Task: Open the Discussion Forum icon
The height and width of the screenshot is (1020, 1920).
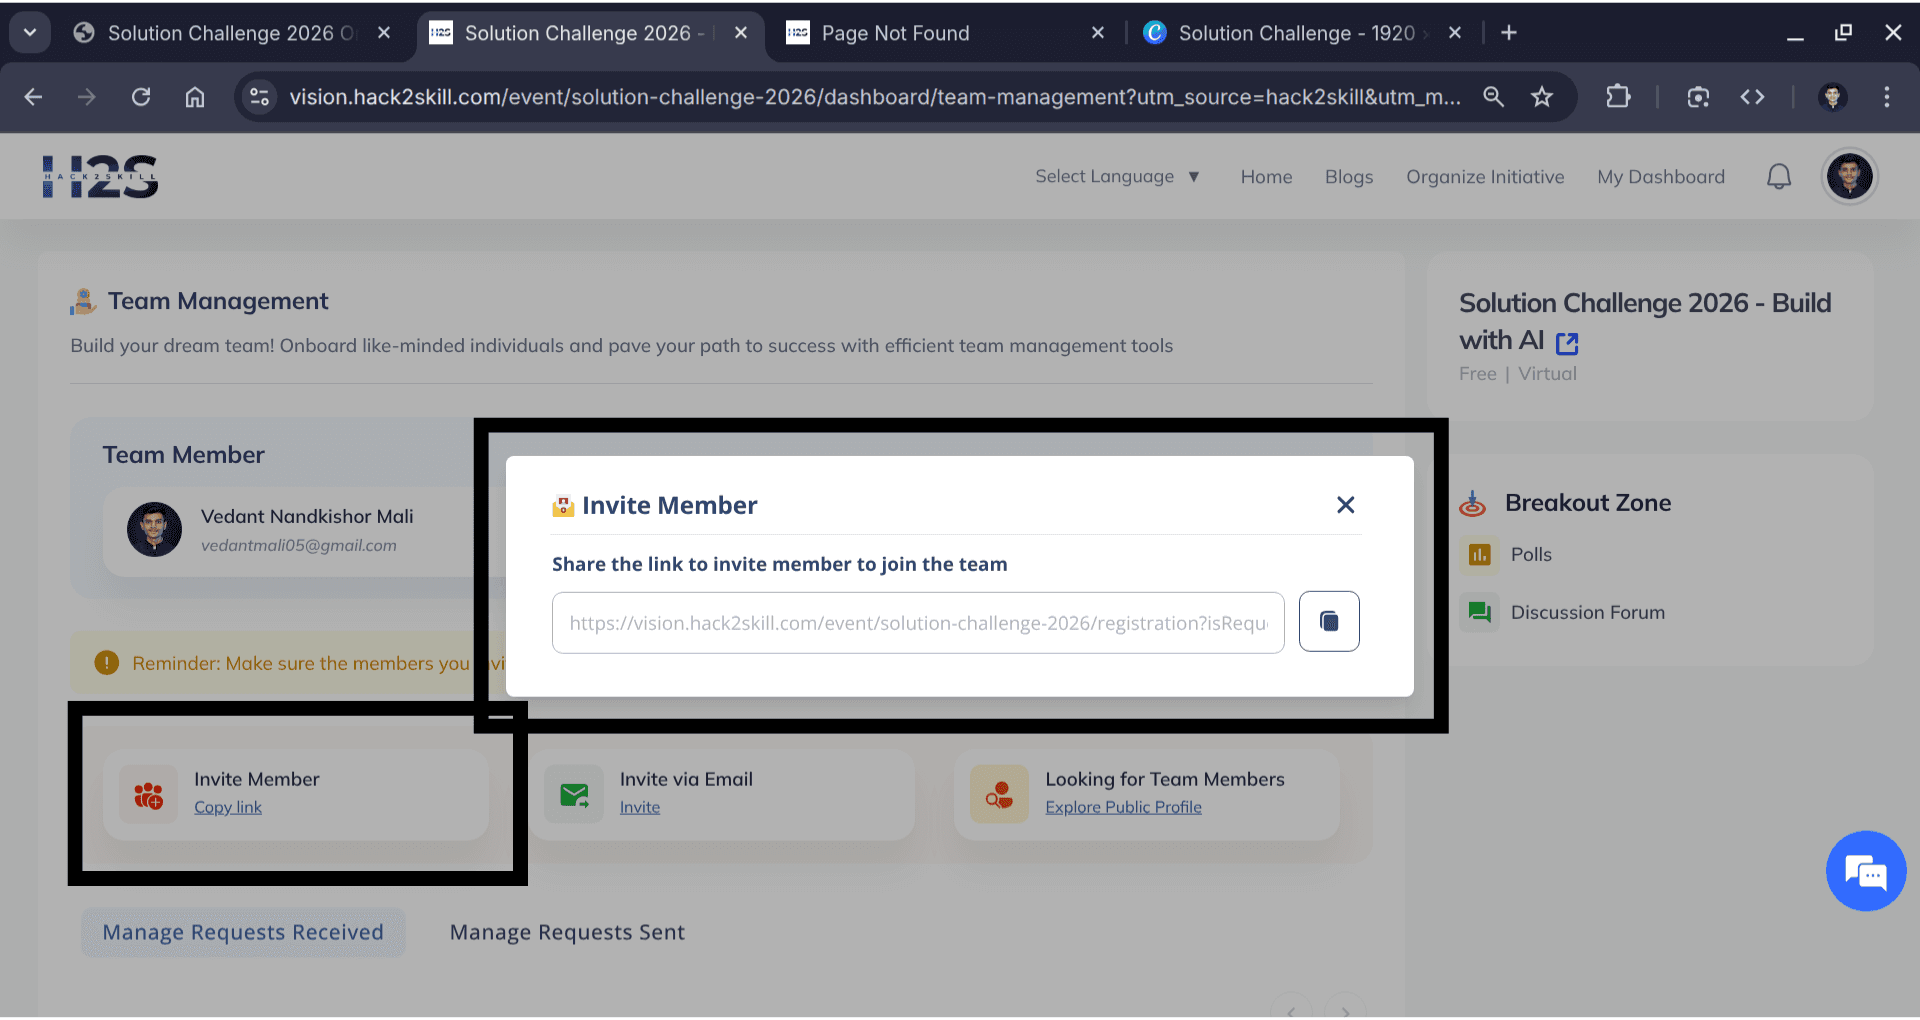Action: 1480,612
